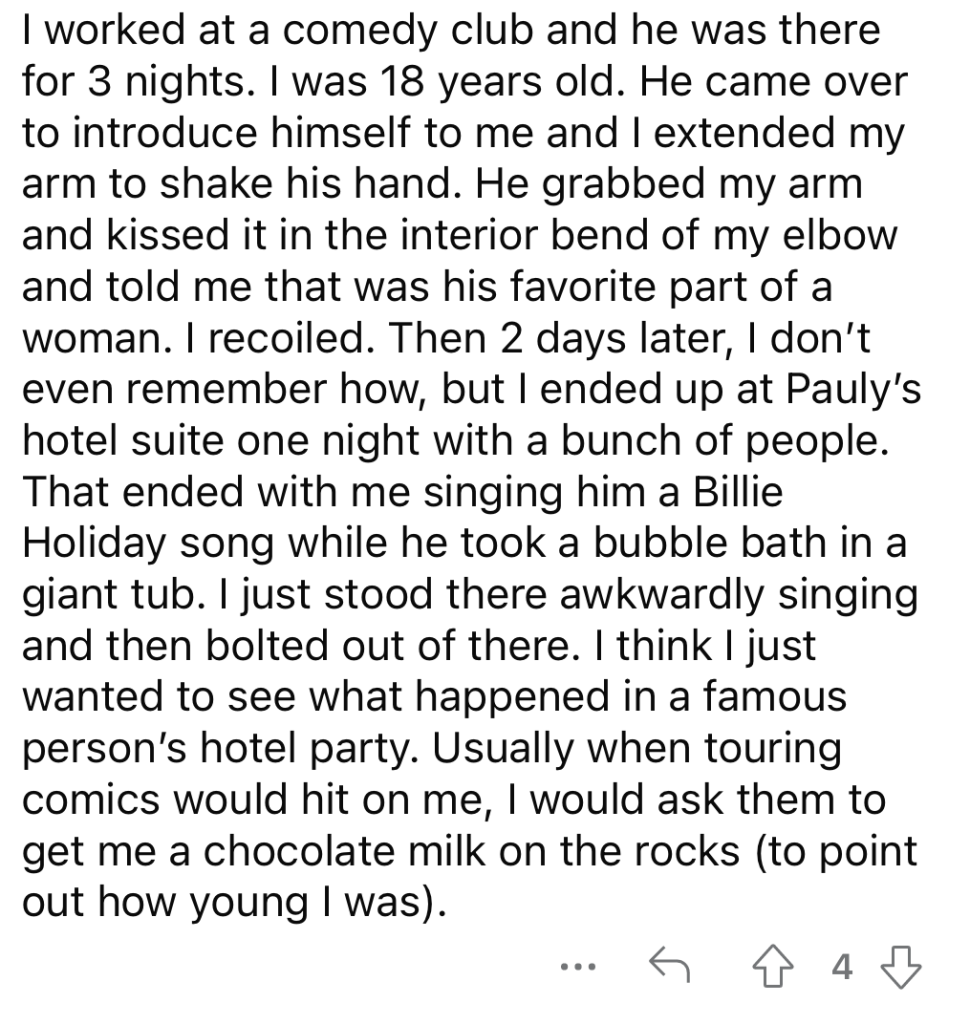Upvote this comment
The image size is (970, 1024).
[x=773, y=966]
